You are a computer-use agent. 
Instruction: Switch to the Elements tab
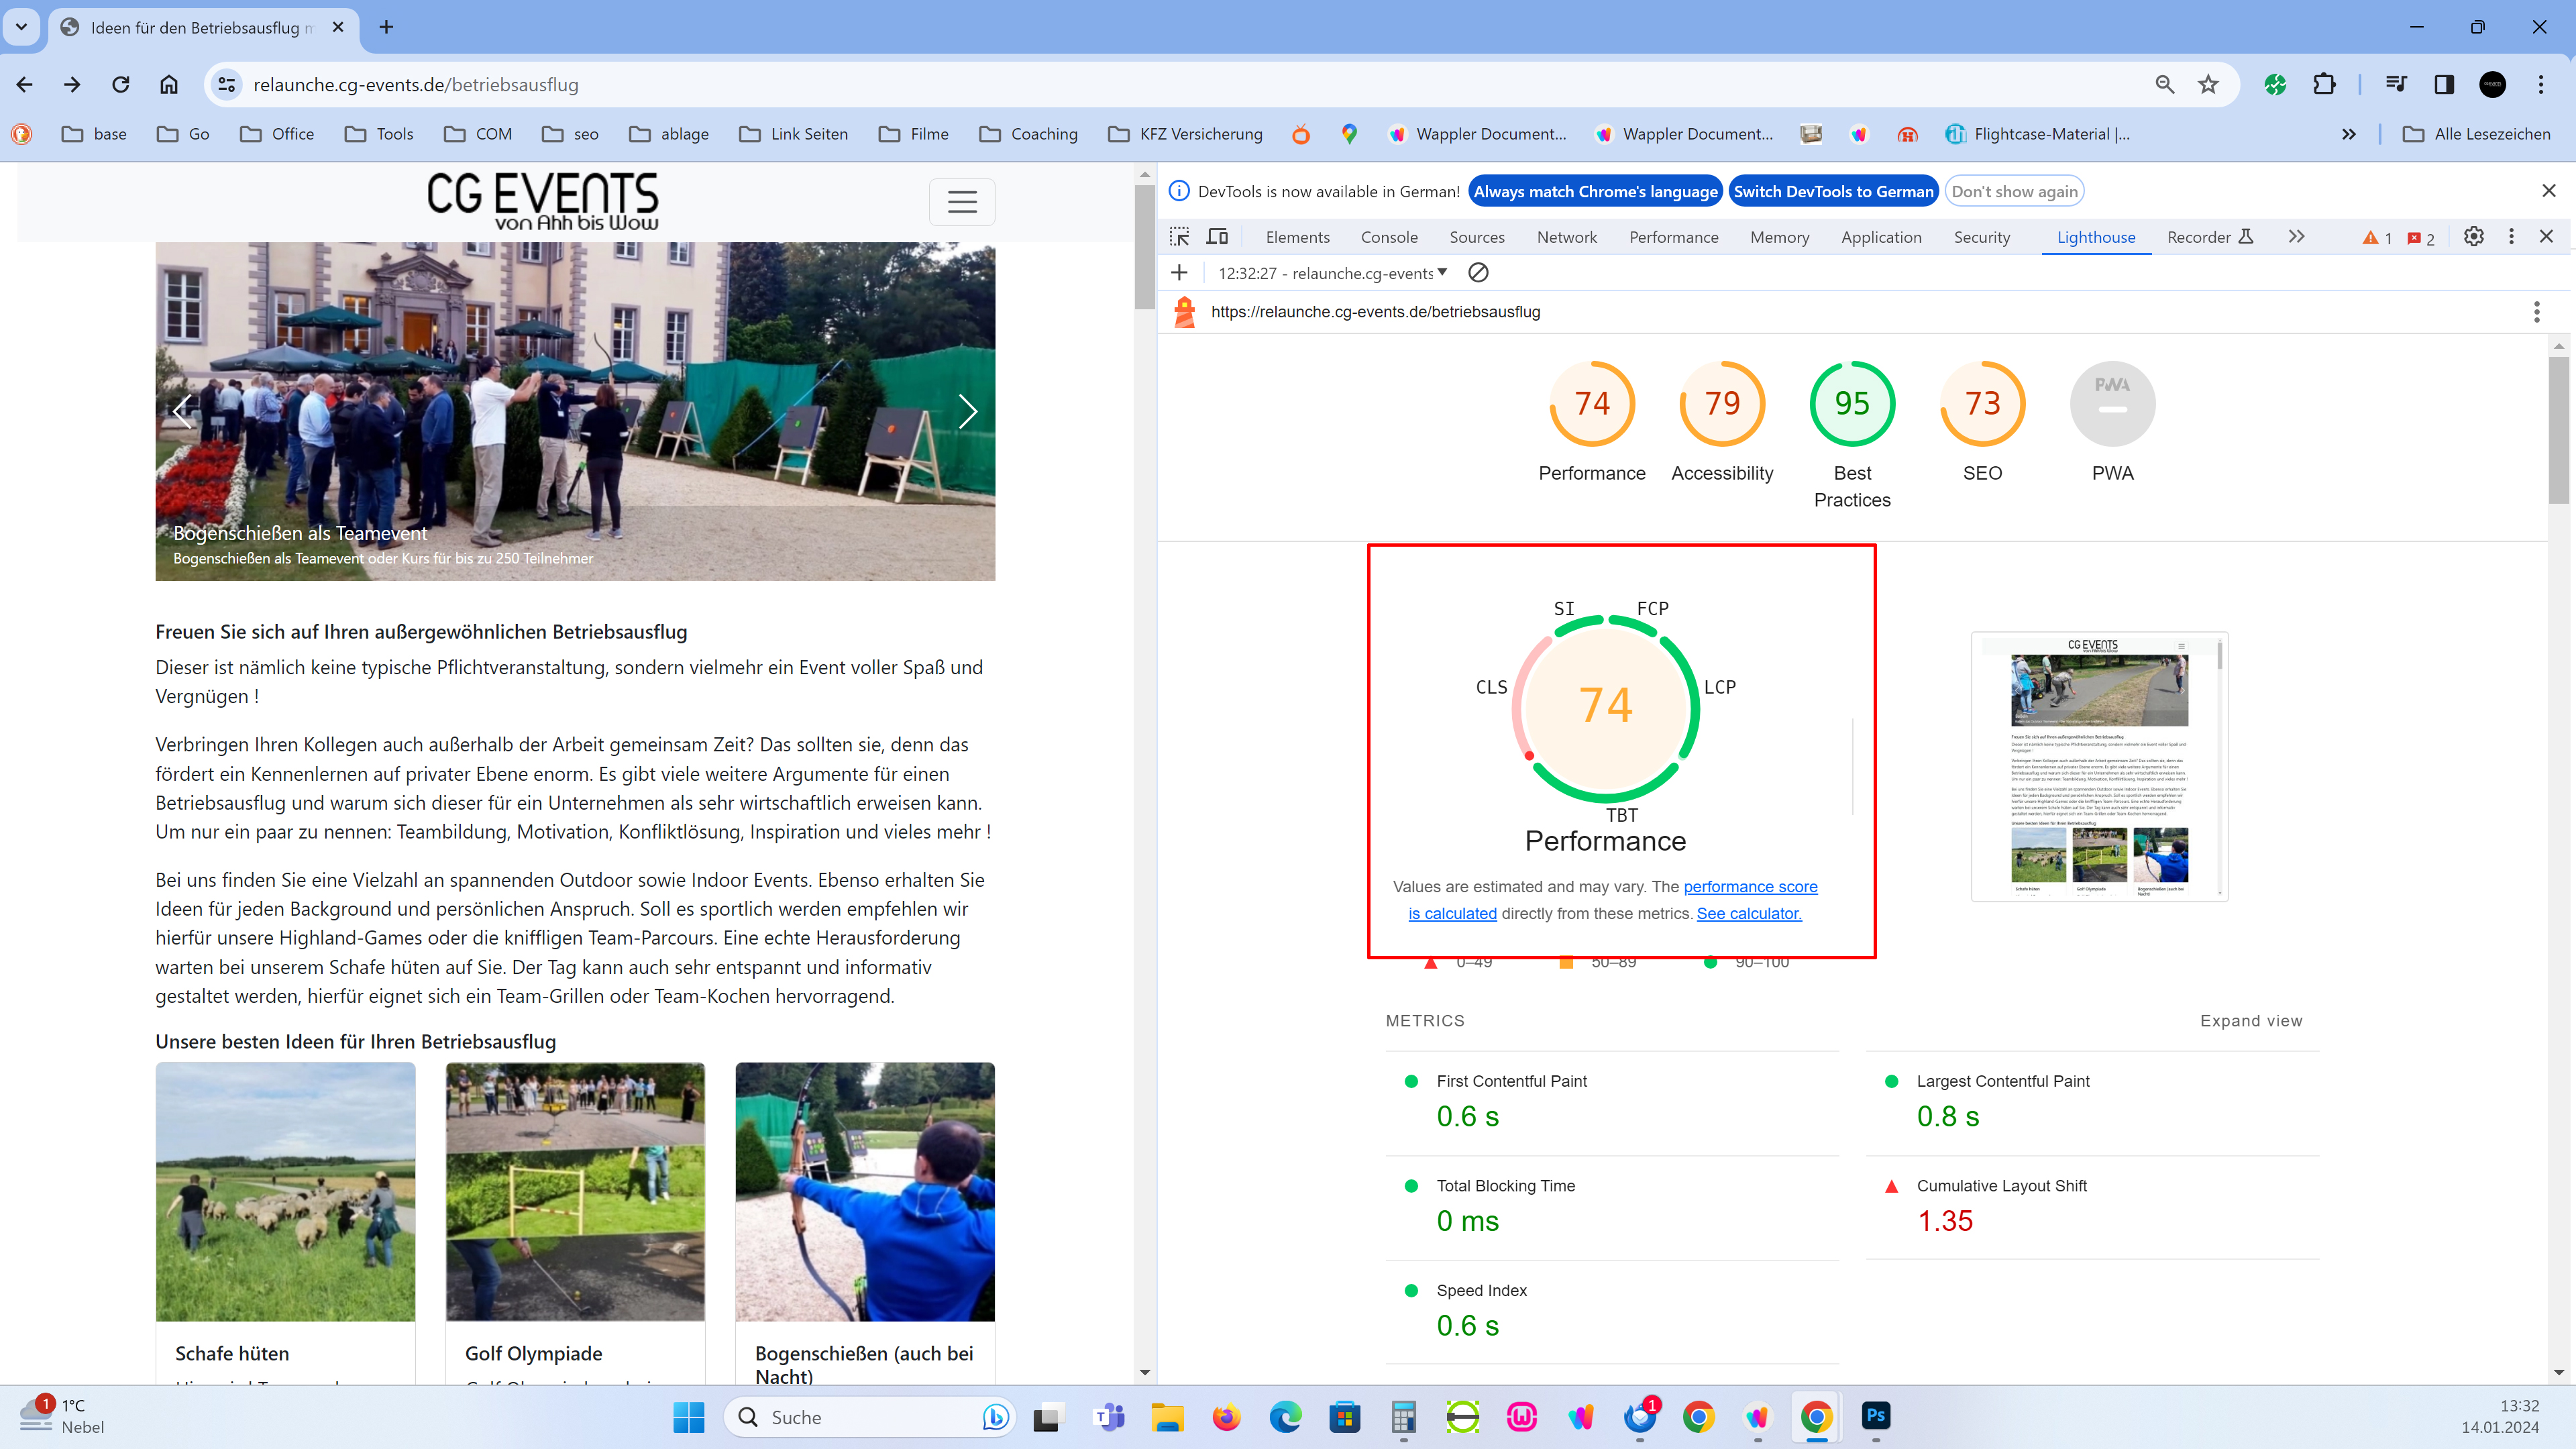pos(1297,238)
